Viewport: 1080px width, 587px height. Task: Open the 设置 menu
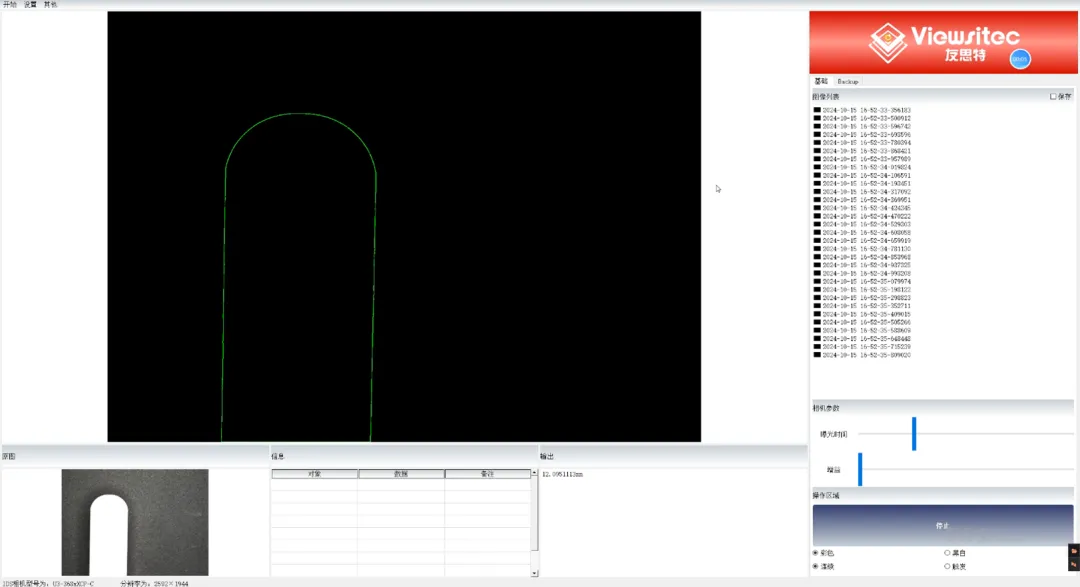click(30, 4)
